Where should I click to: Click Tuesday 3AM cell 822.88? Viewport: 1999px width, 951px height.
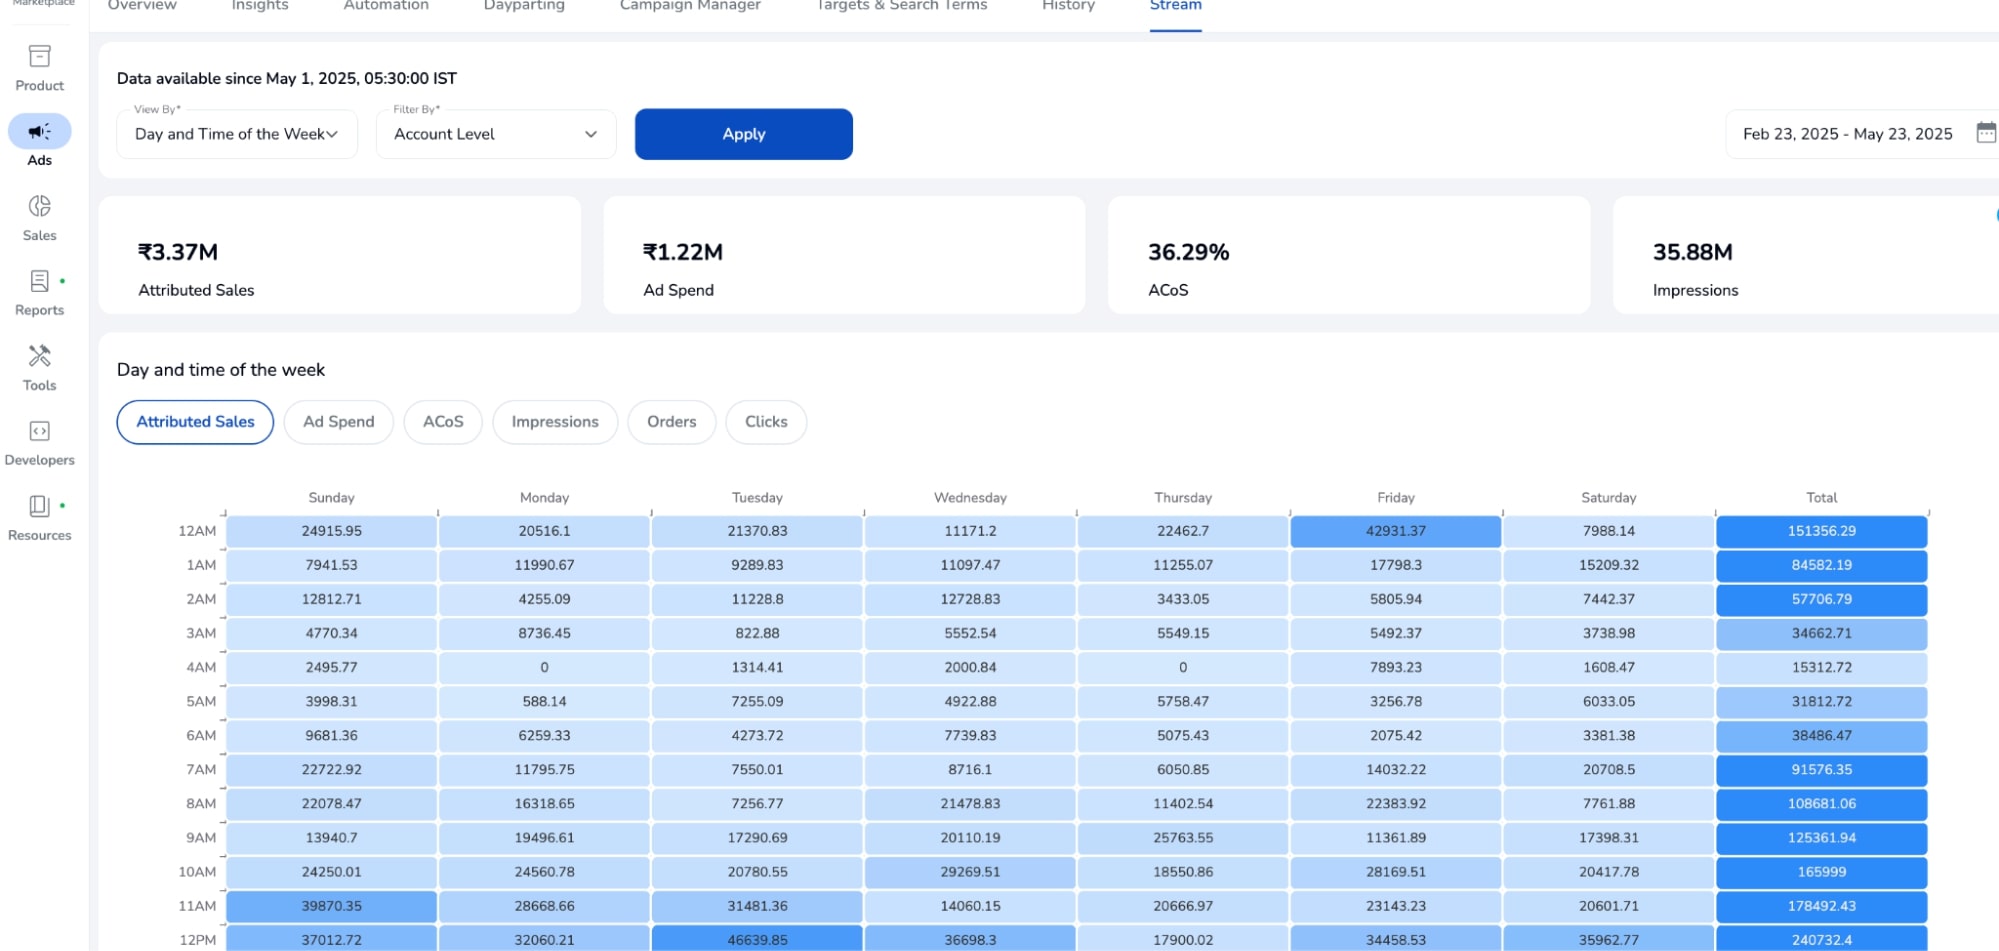click(757, 633)
